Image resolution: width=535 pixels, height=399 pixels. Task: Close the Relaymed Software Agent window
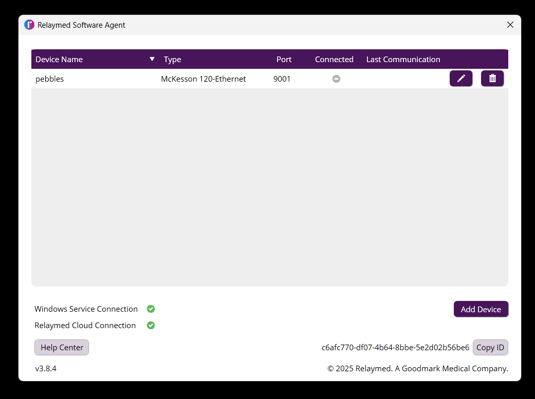[510, 25]
